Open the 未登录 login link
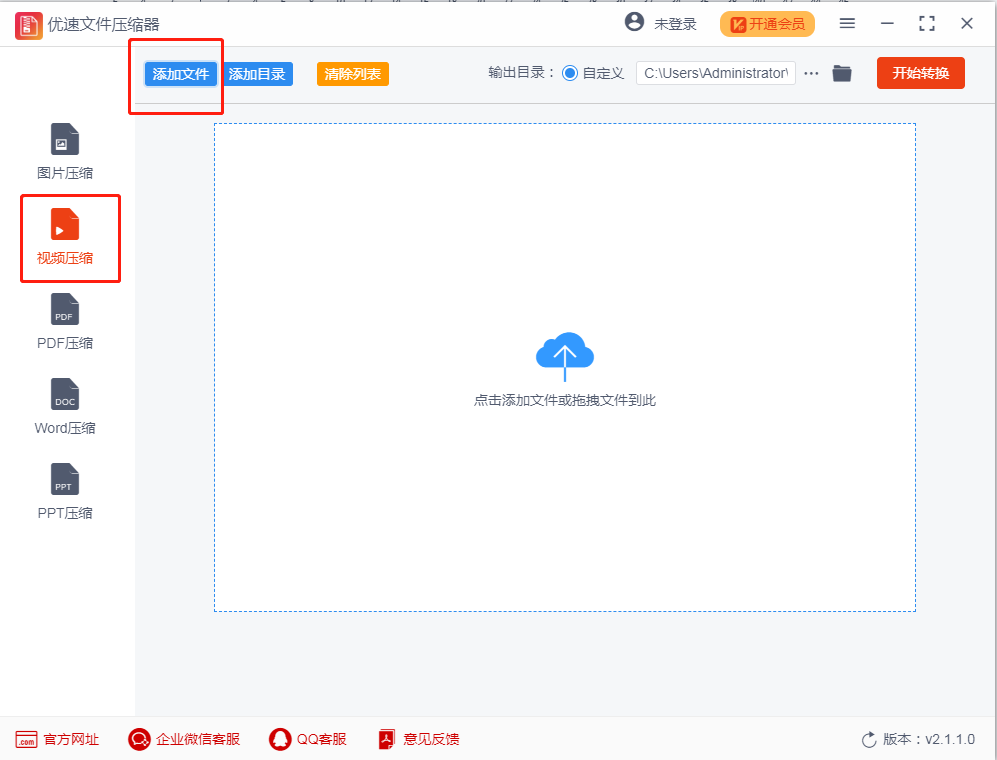Screen dimensions: 997x760 point(675,24)
